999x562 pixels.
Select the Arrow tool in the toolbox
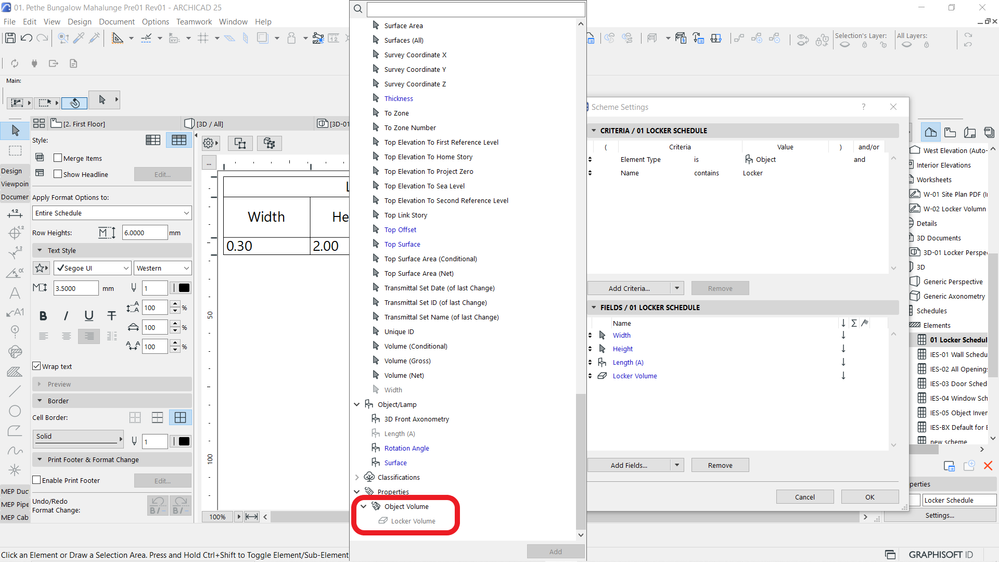click(15, 131)
